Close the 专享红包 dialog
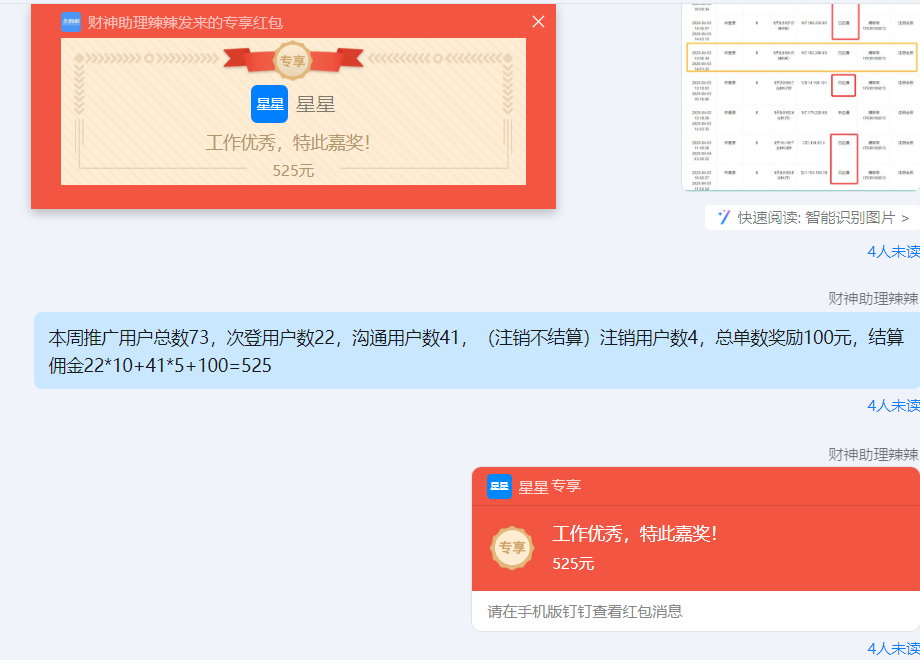Viewport: 920px width, 660px height. [538, 21]
